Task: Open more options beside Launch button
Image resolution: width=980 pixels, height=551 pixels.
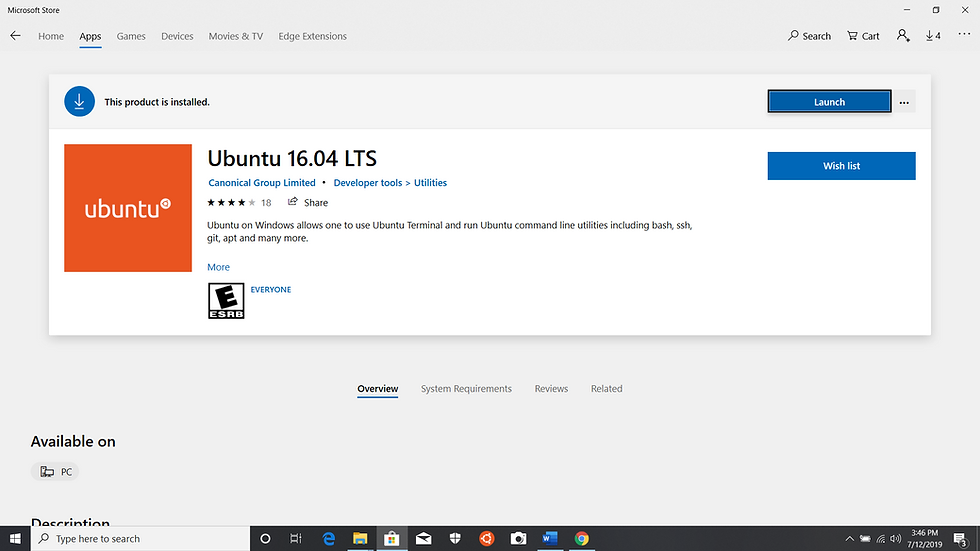Action: coord(904,102)
